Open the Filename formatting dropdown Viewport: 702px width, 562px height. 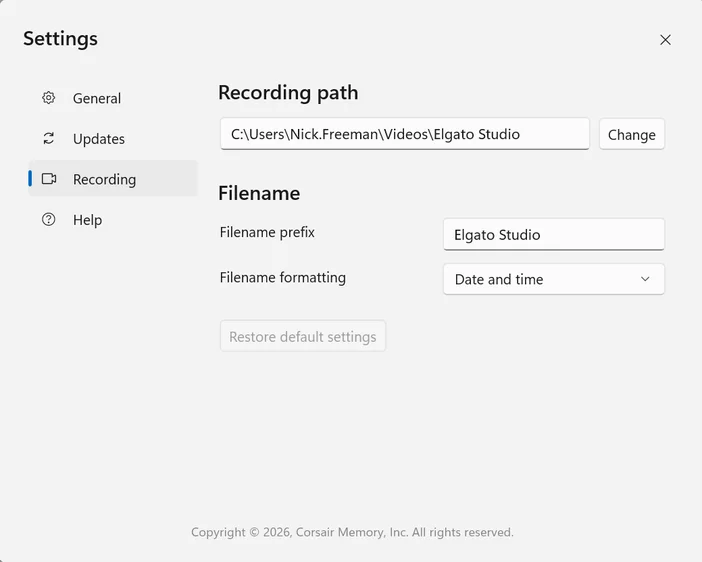[x=554, y=279]
